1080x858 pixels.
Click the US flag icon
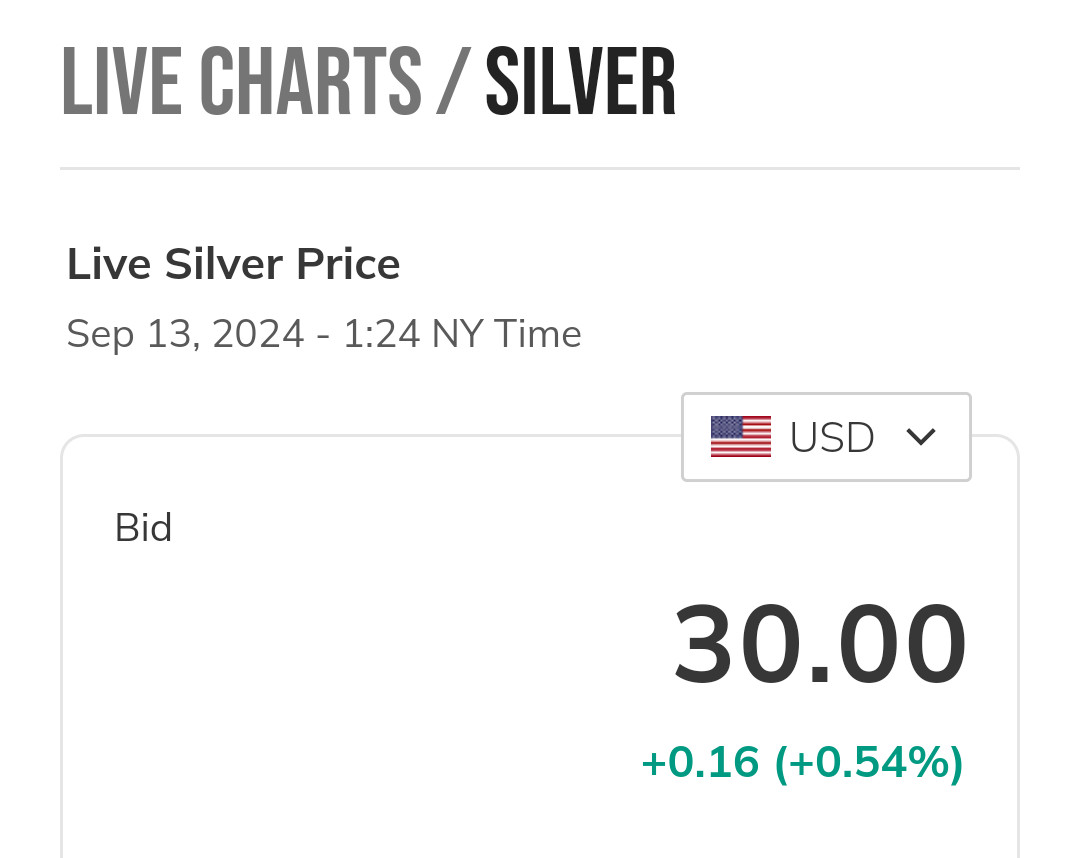[x=740, y=437]
